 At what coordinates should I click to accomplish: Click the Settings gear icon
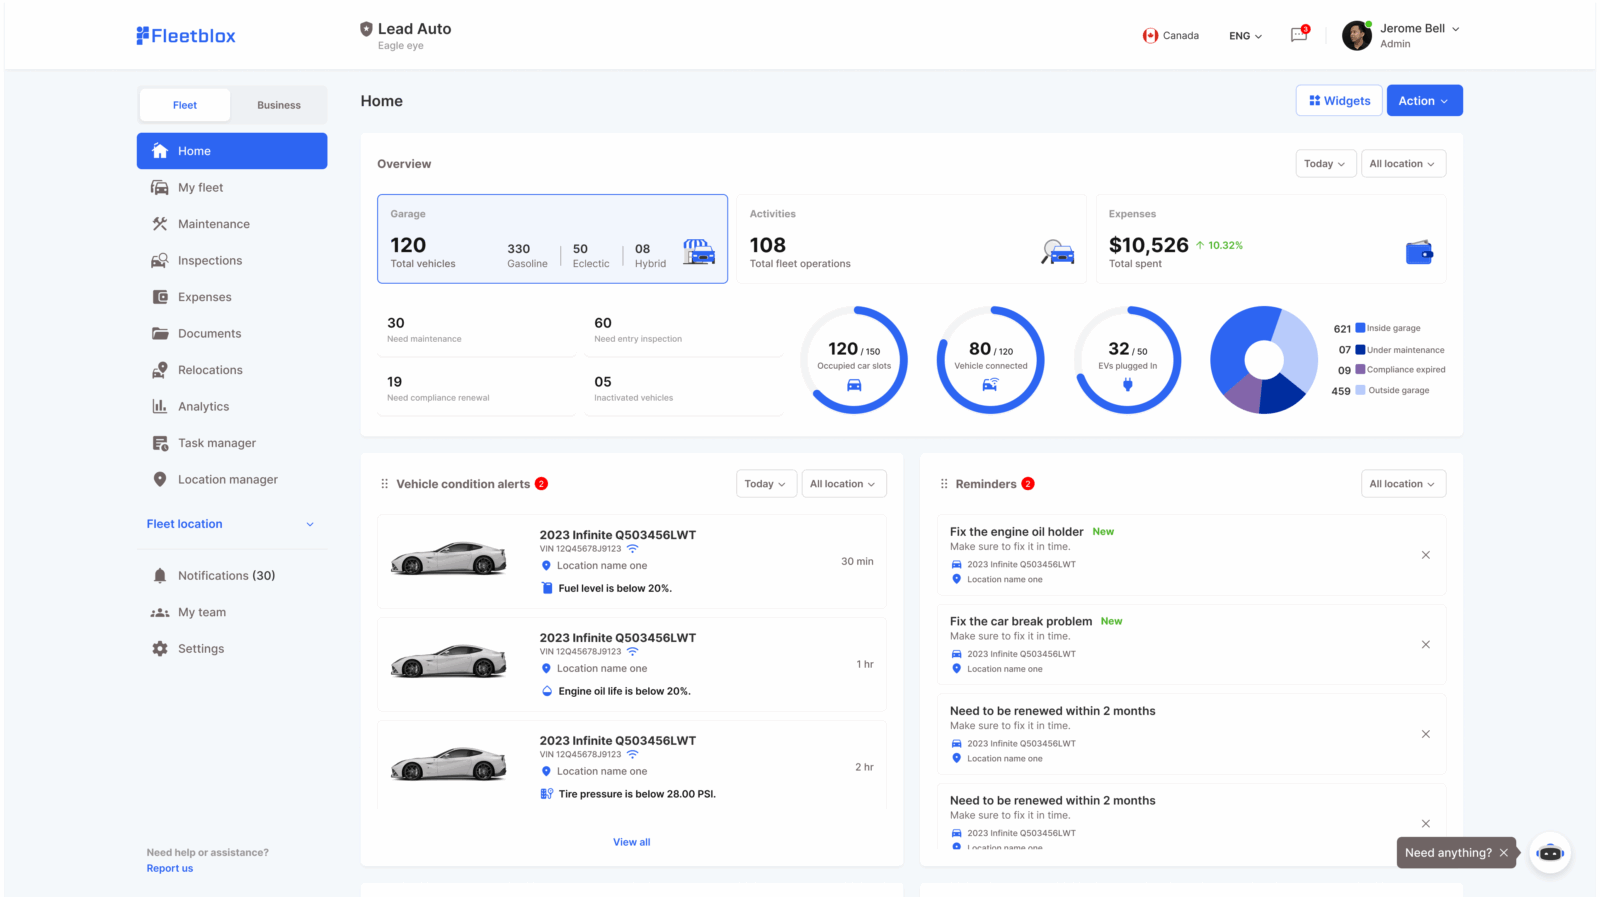click(x=160, y=649)
